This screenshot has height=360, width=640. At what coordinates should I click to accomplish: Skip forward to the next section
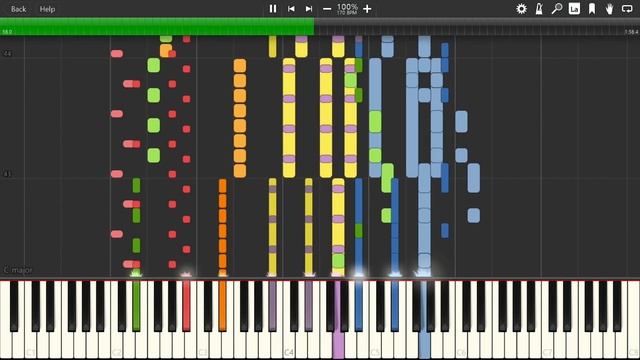coord(309,9)
